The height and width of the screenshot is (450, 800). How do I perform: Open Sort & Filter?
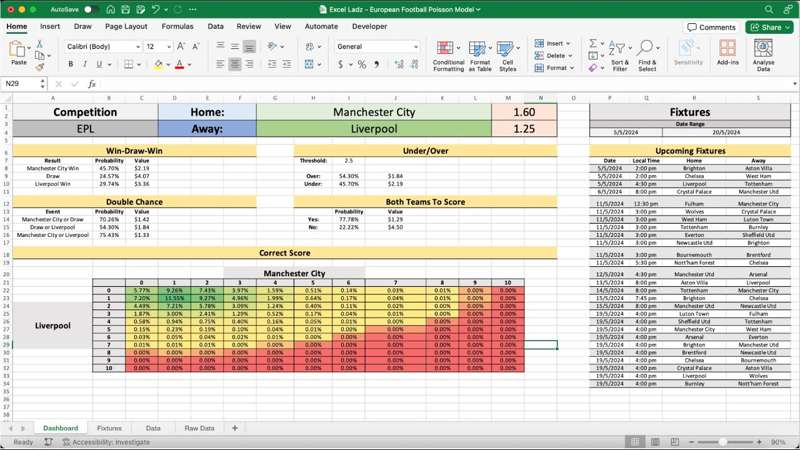click(x=620, y=56)
